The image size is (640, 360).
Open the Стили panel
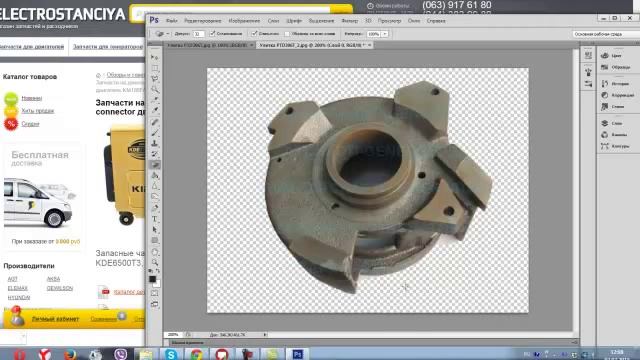(x=613, y=107)
